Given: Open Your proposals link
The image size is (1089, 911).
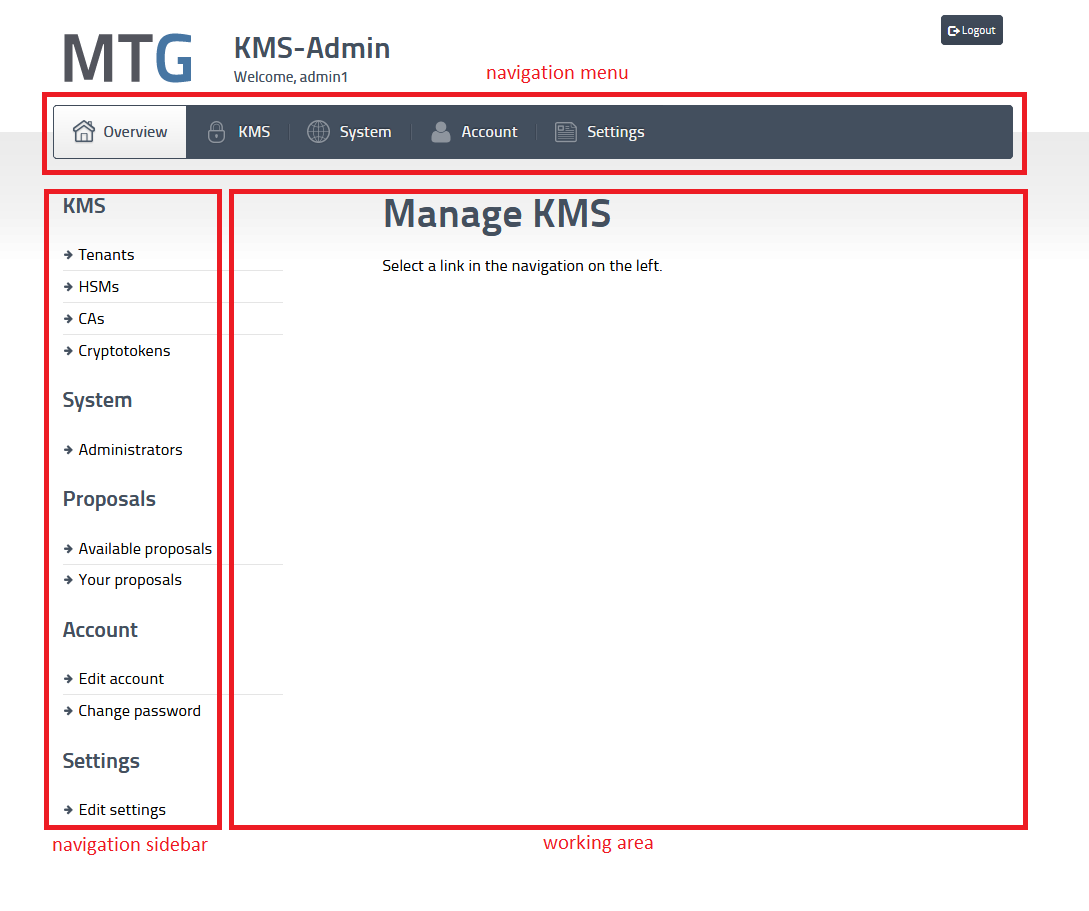Looking at the screenshot, I should [130, 580].
